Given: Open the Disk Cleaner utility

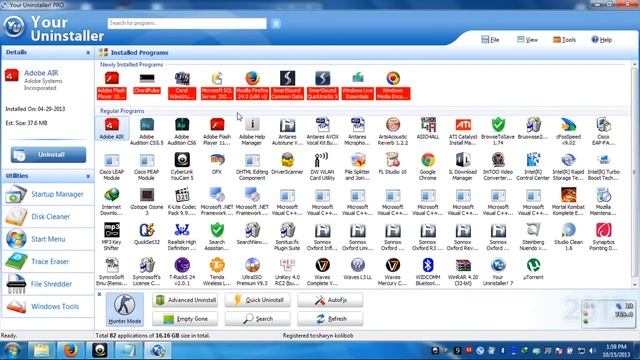Looking at the screenshot, I should click(x=48, y=217).
